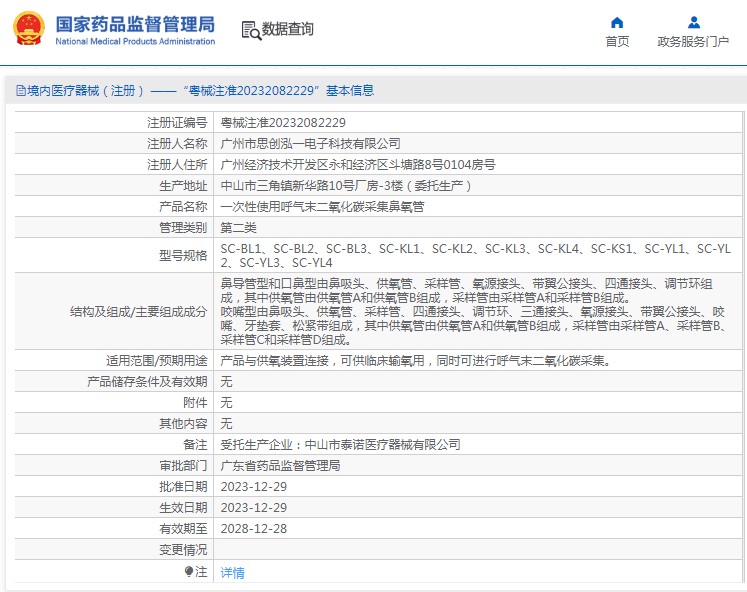747x592 pixels.
Task: Select registrant name 广州市思创泓一电子科技有限公司
Action: pos(310,144)
